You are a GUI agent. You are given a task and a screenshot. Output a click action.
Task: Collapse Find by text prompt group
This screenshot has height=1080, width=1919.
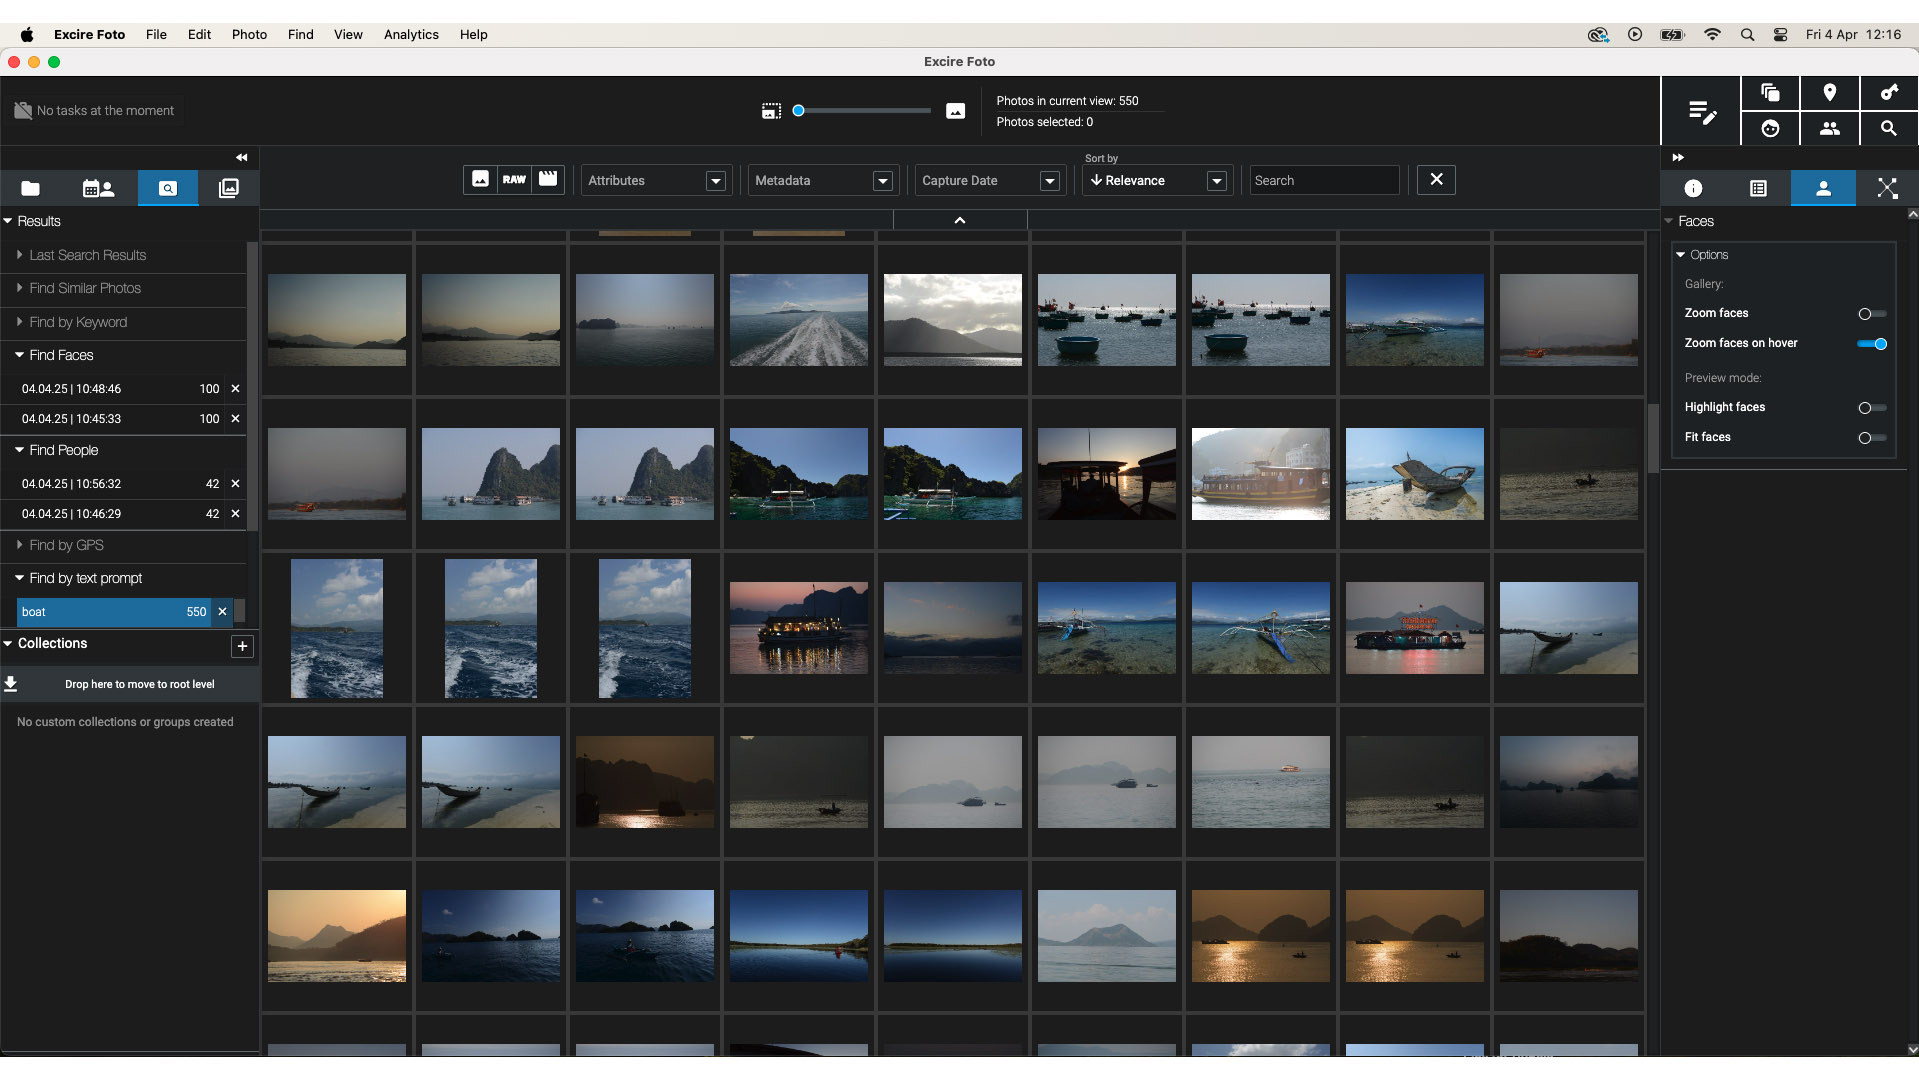click(19, 578)
